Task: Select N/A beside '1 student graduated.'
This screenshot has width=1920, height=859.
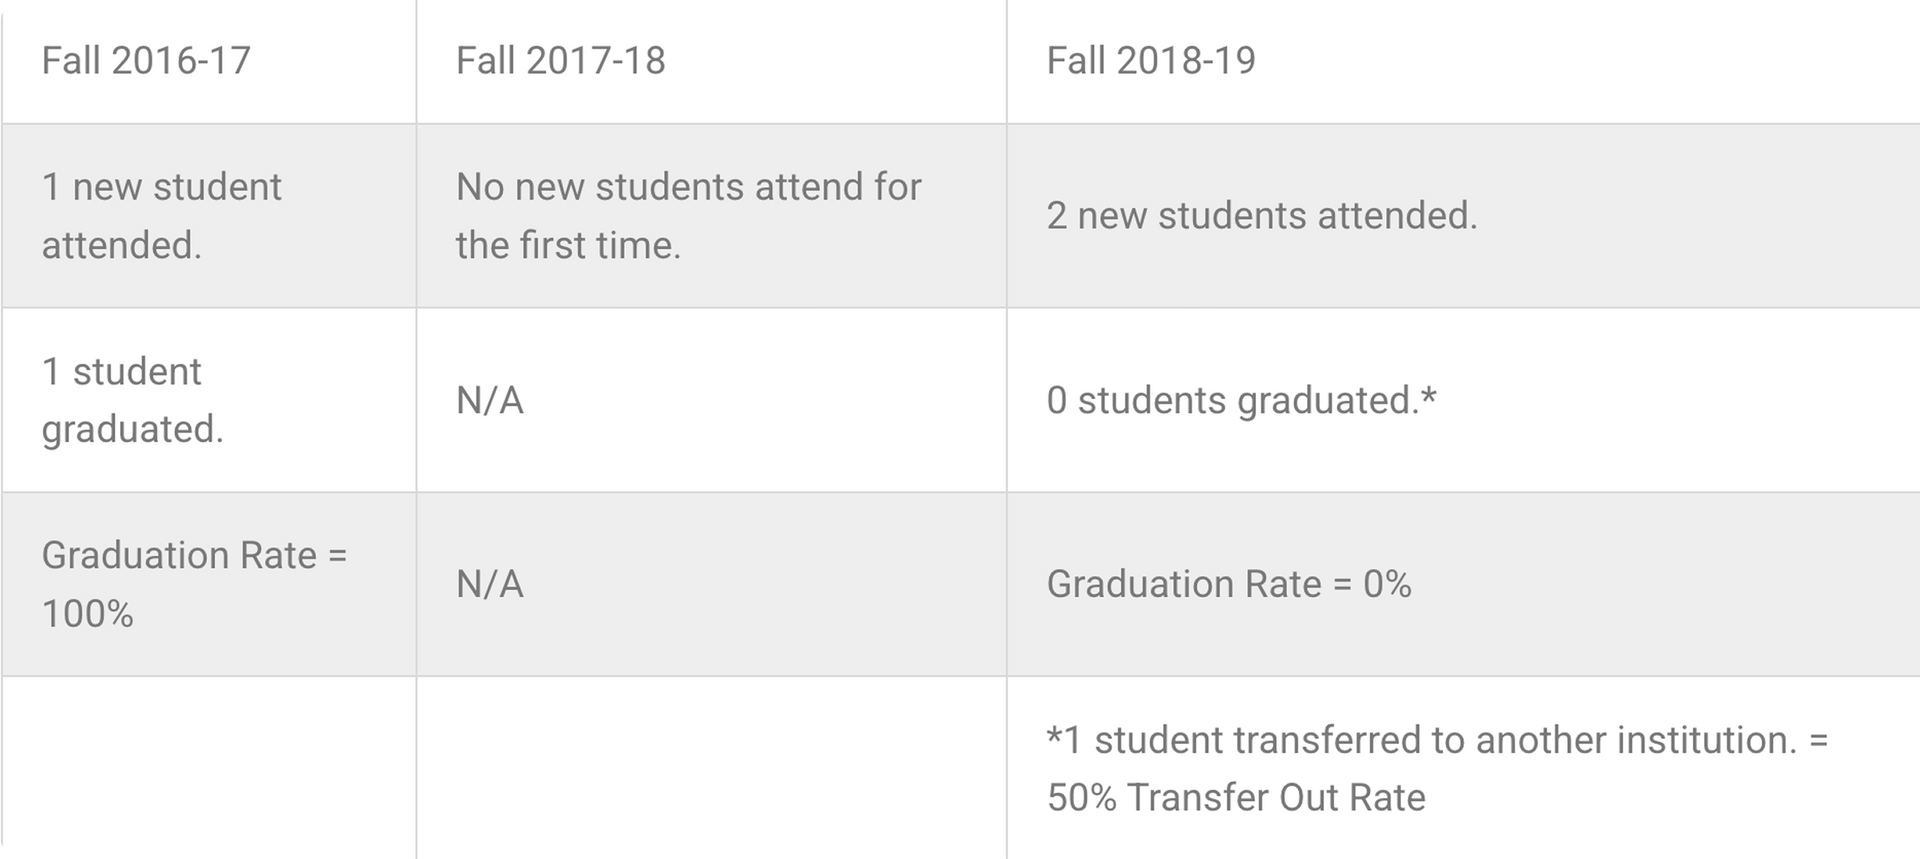Action: (x=490, y=401)
